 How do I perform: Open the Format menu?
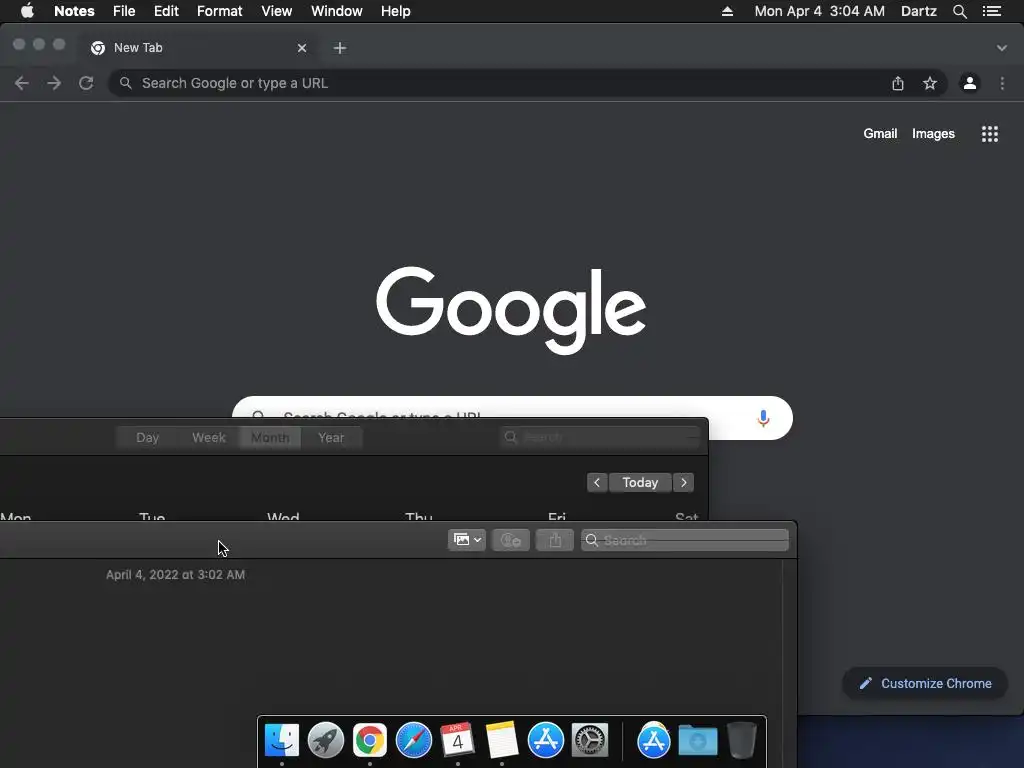tap(219, 11)
